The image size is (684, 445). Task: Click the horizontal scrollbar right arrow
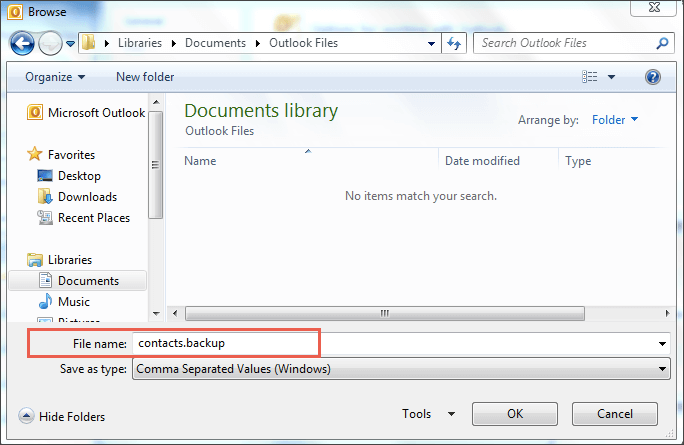click(667, 313)
